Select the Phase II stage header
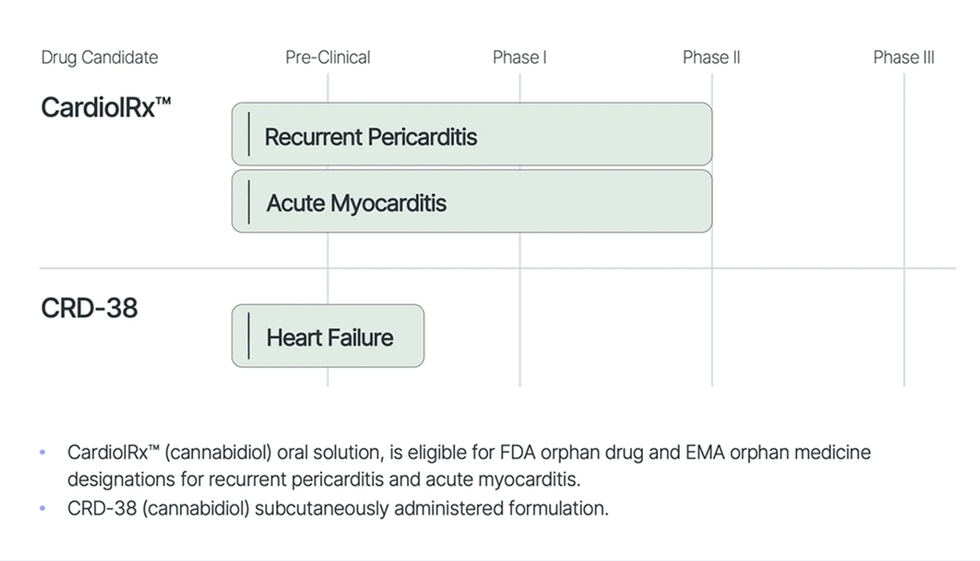Screen dimensions: 980x561 (711, 57)
